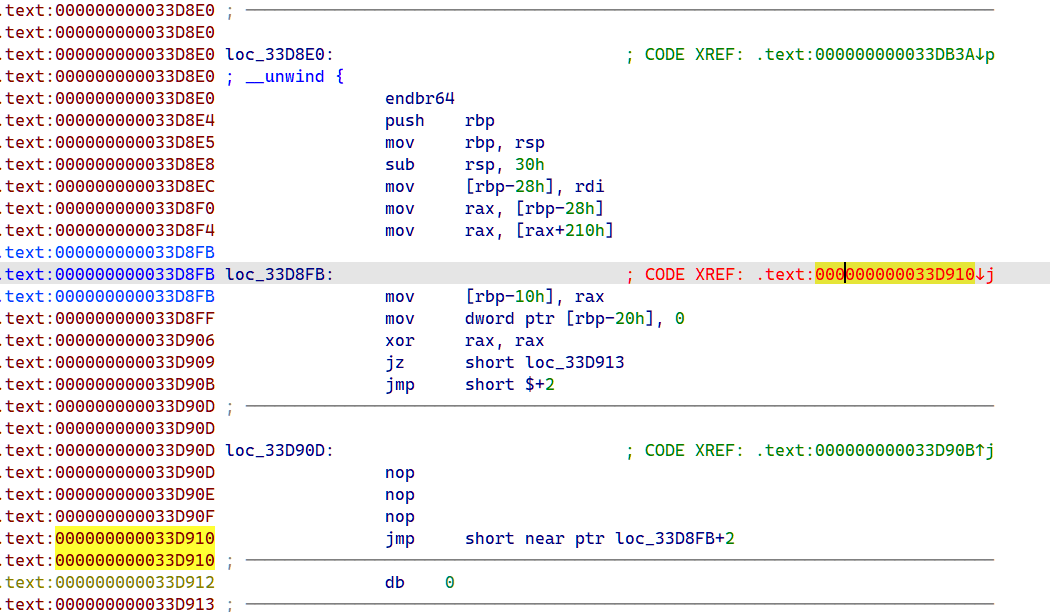Select the nop at address 33D90F

(400, 517)
